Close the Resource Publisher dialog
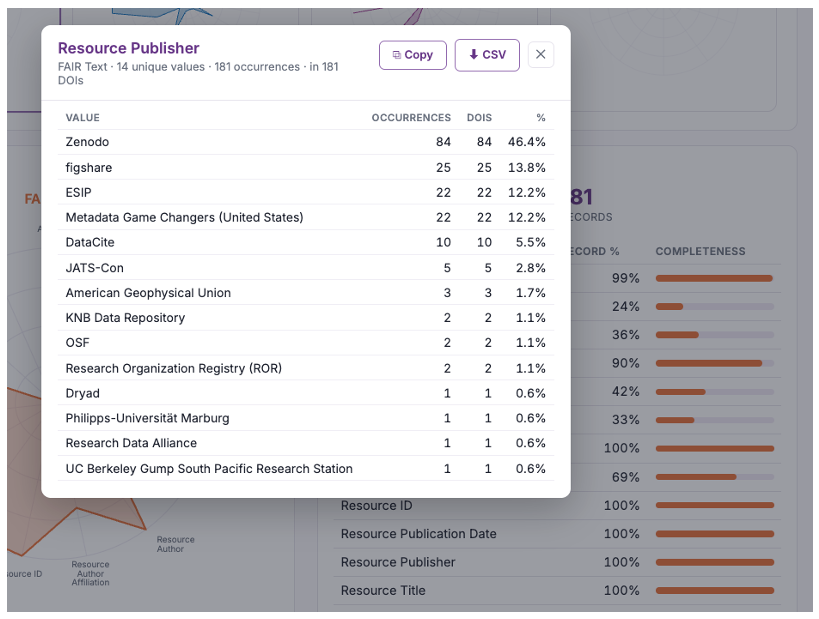819x619 pixels. pos(541,54)
